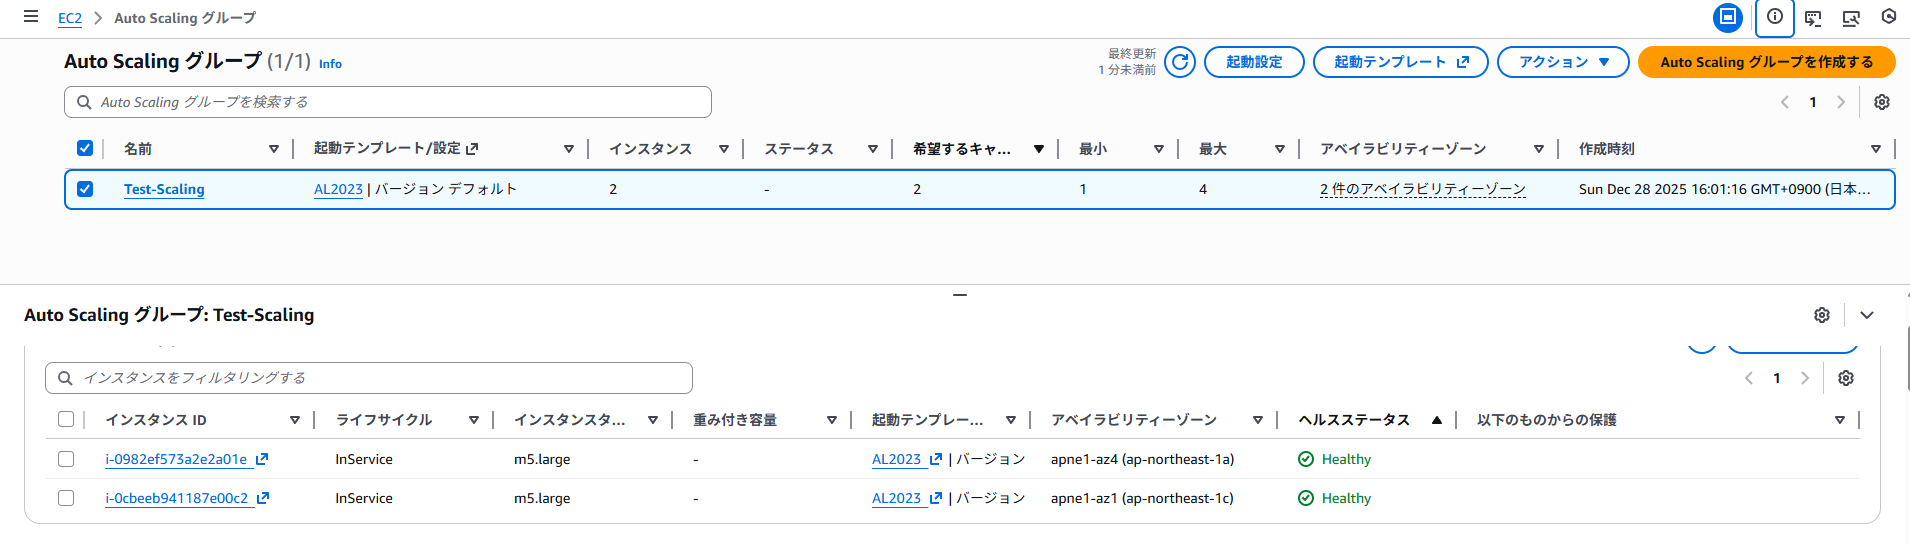The height and width of the screenshot is (544, 1910).
Task: Open the details panel settings gear
Action: click(x=1822, y=315)
